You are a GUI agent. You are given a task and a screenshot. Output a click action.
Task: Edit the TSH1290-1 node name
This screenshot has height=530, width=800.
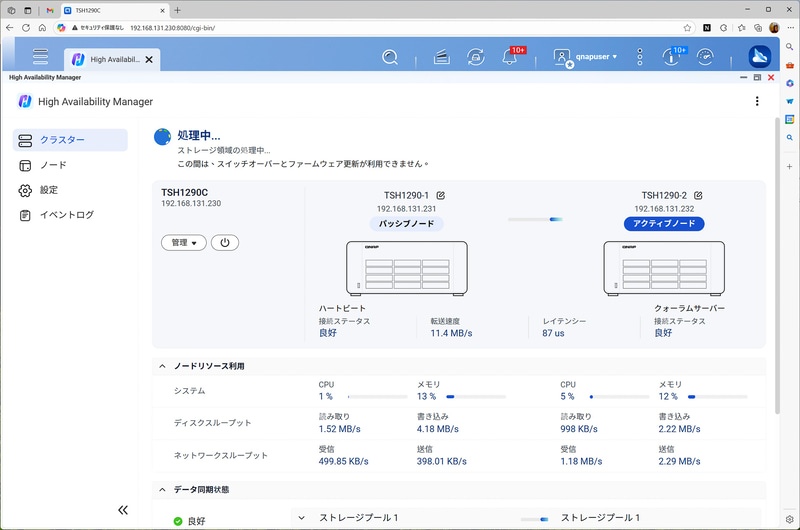[441, 195]
